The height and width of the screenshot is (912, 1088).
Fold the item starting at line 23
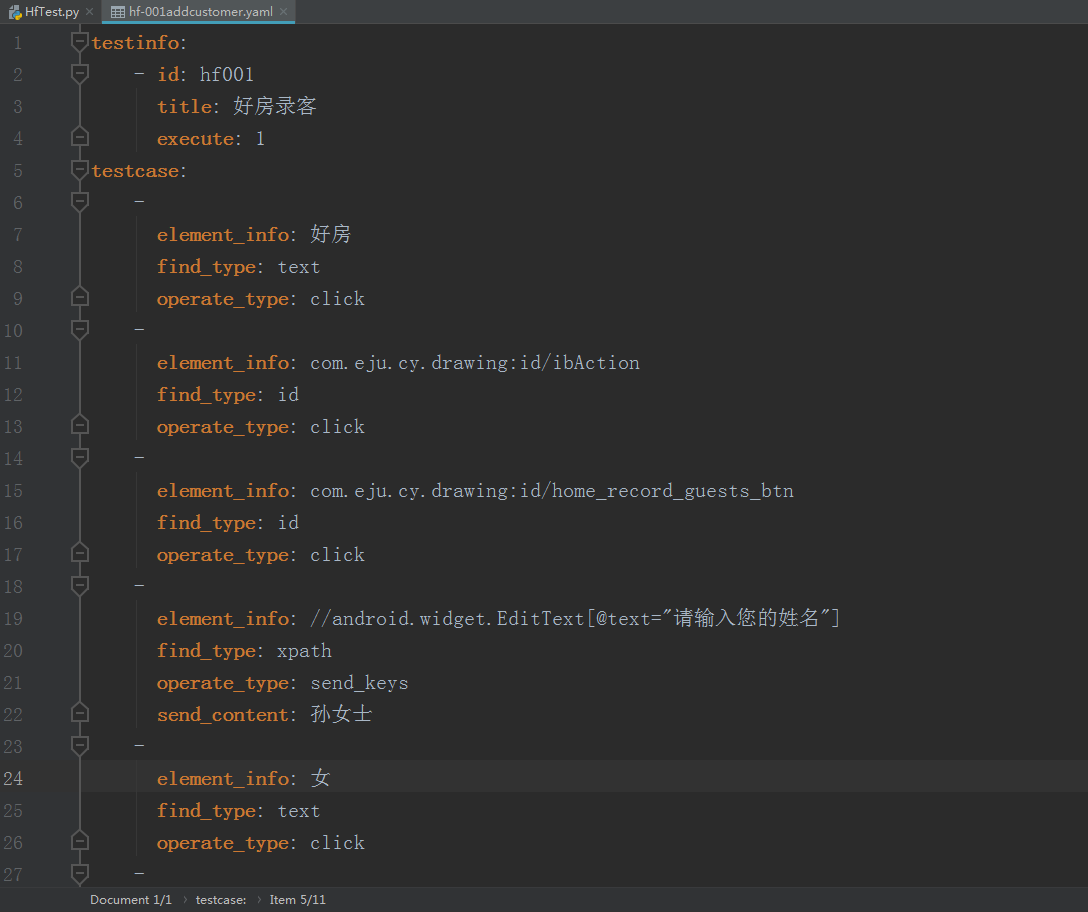coord(80,746)
